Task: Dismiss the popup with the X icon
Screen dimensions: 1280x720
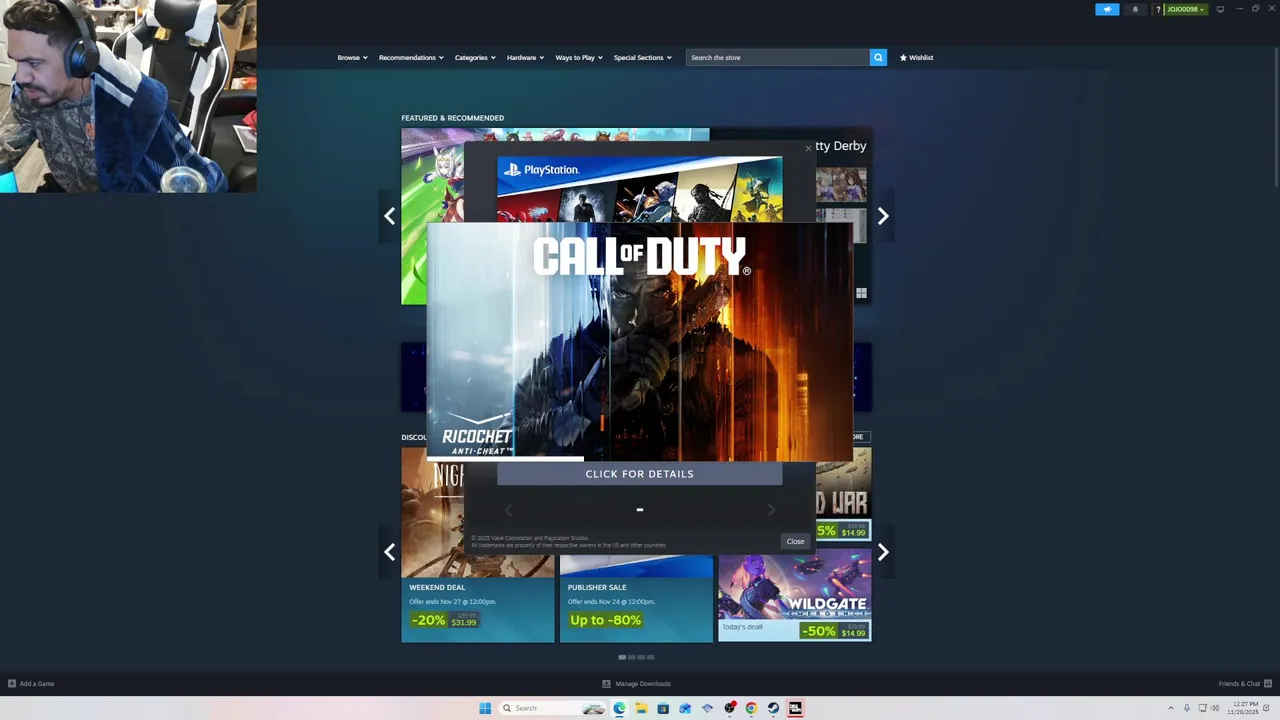Action: [808, 149]
